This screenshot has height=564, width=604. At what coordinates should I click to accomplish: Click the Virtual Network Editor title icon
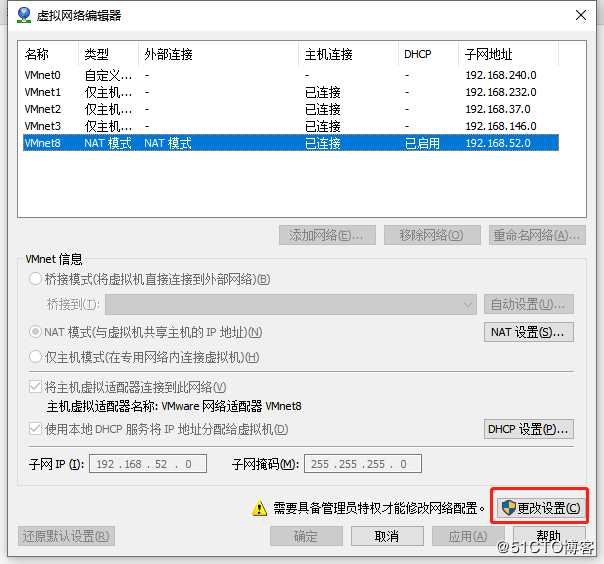(x=24, y=15)
